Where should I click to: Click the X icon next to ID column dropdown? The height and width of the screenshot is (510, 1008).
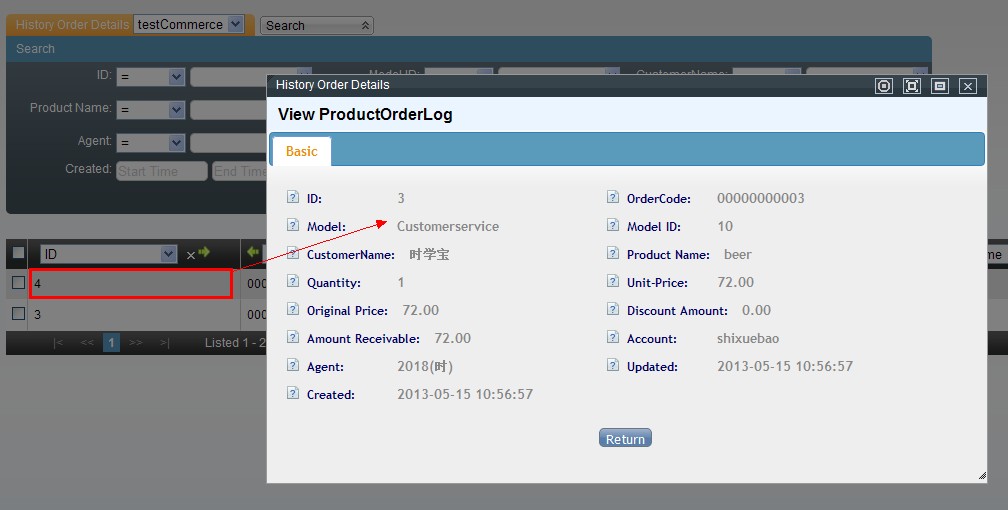190,255
